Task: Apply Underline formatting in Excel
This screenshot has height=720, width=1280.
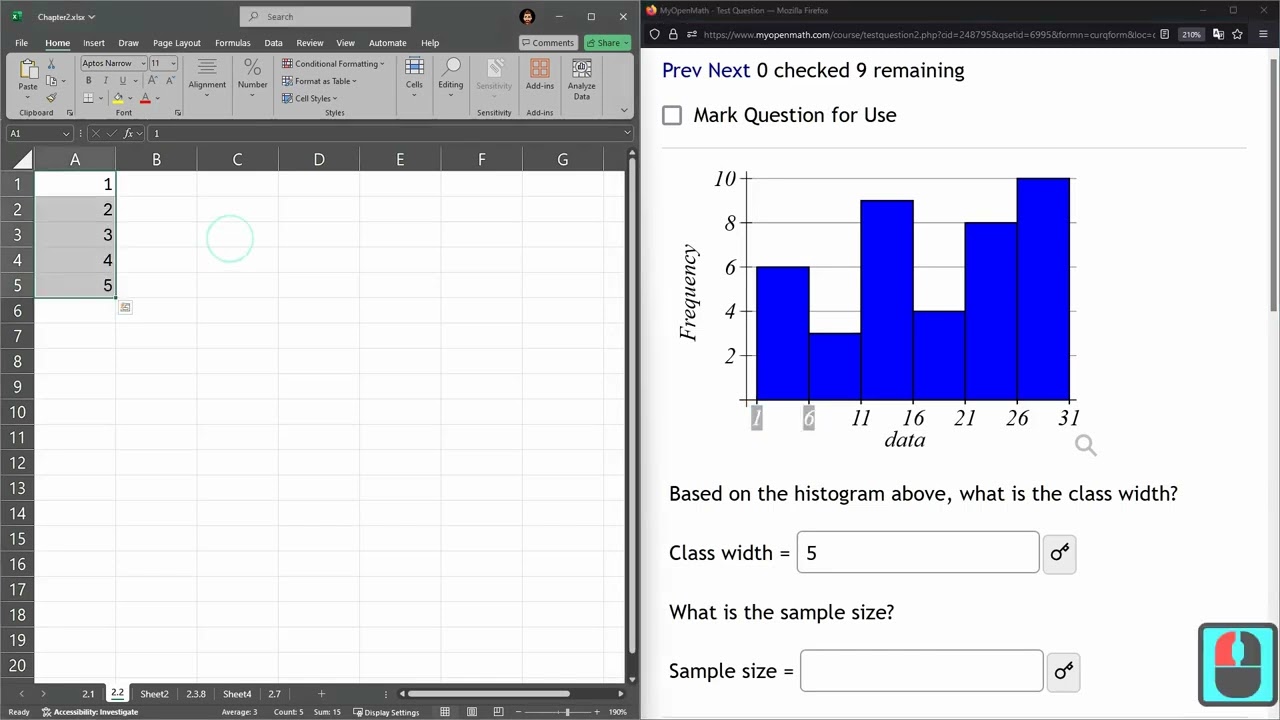Action: click(122, 81)
